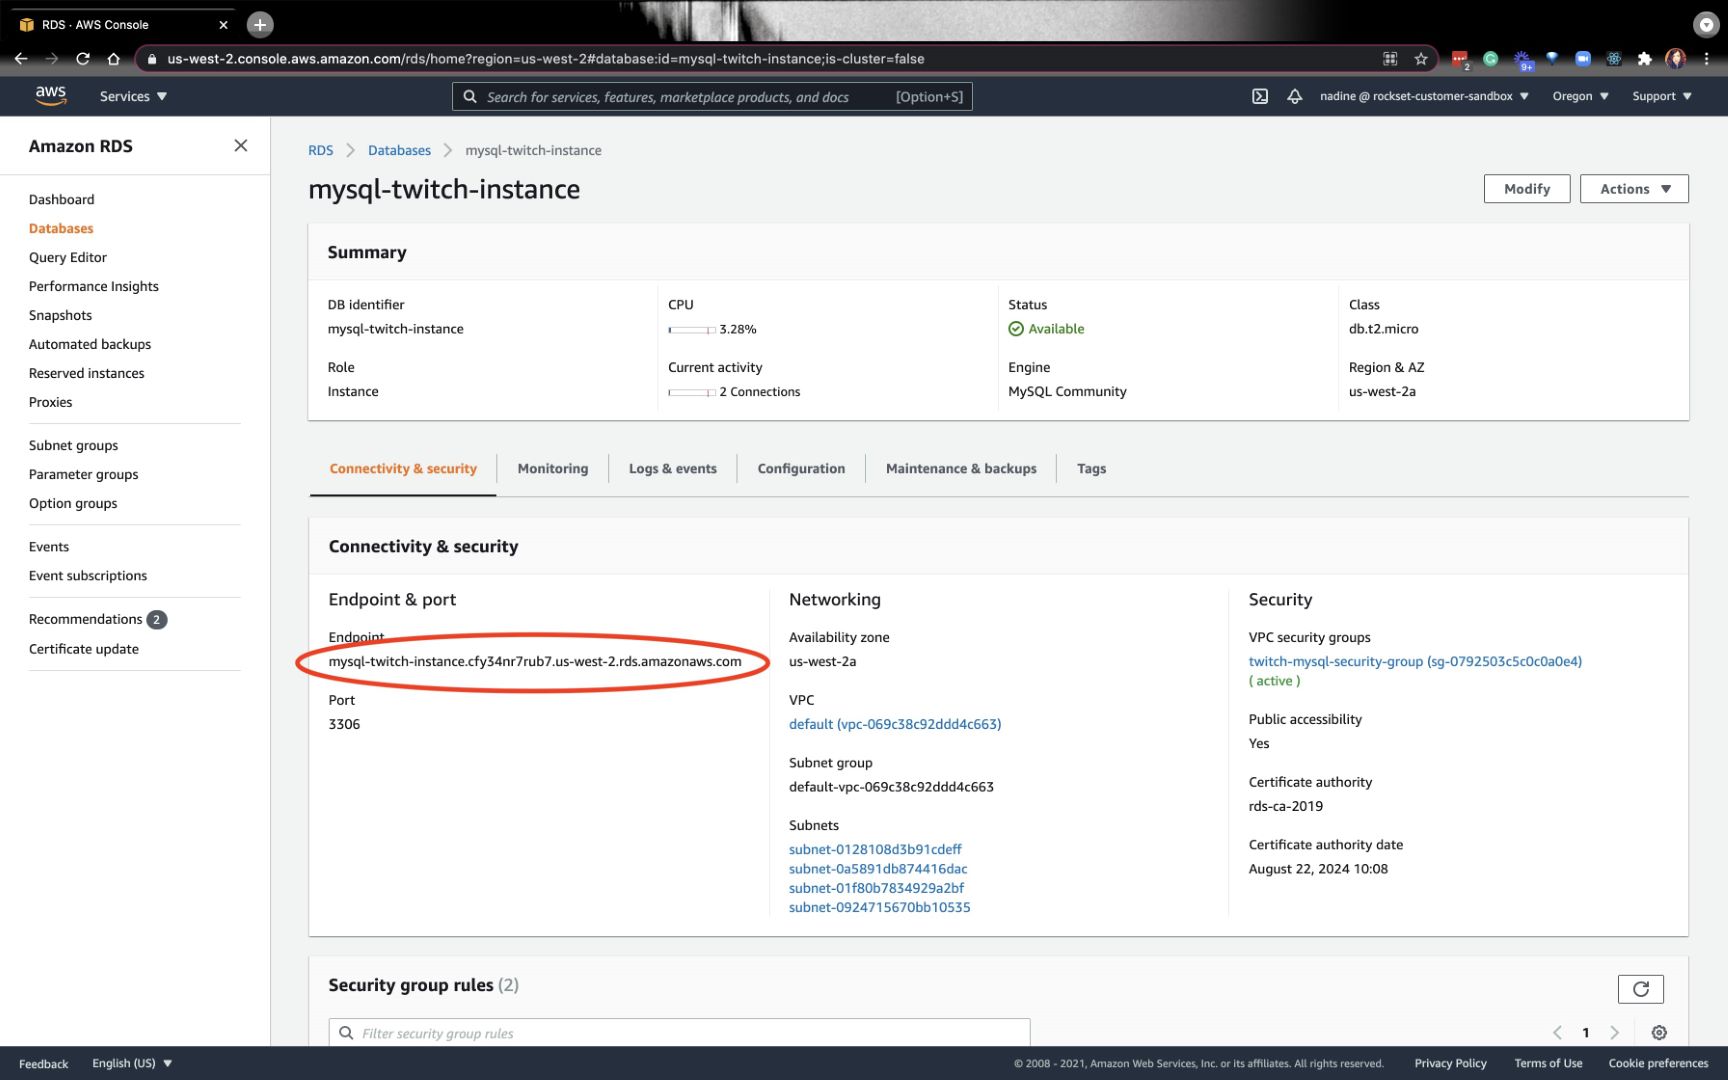Go to Snapshots in the sidebar
The height and width of the screenshot is (1080, 1728).
pos(60,316)
